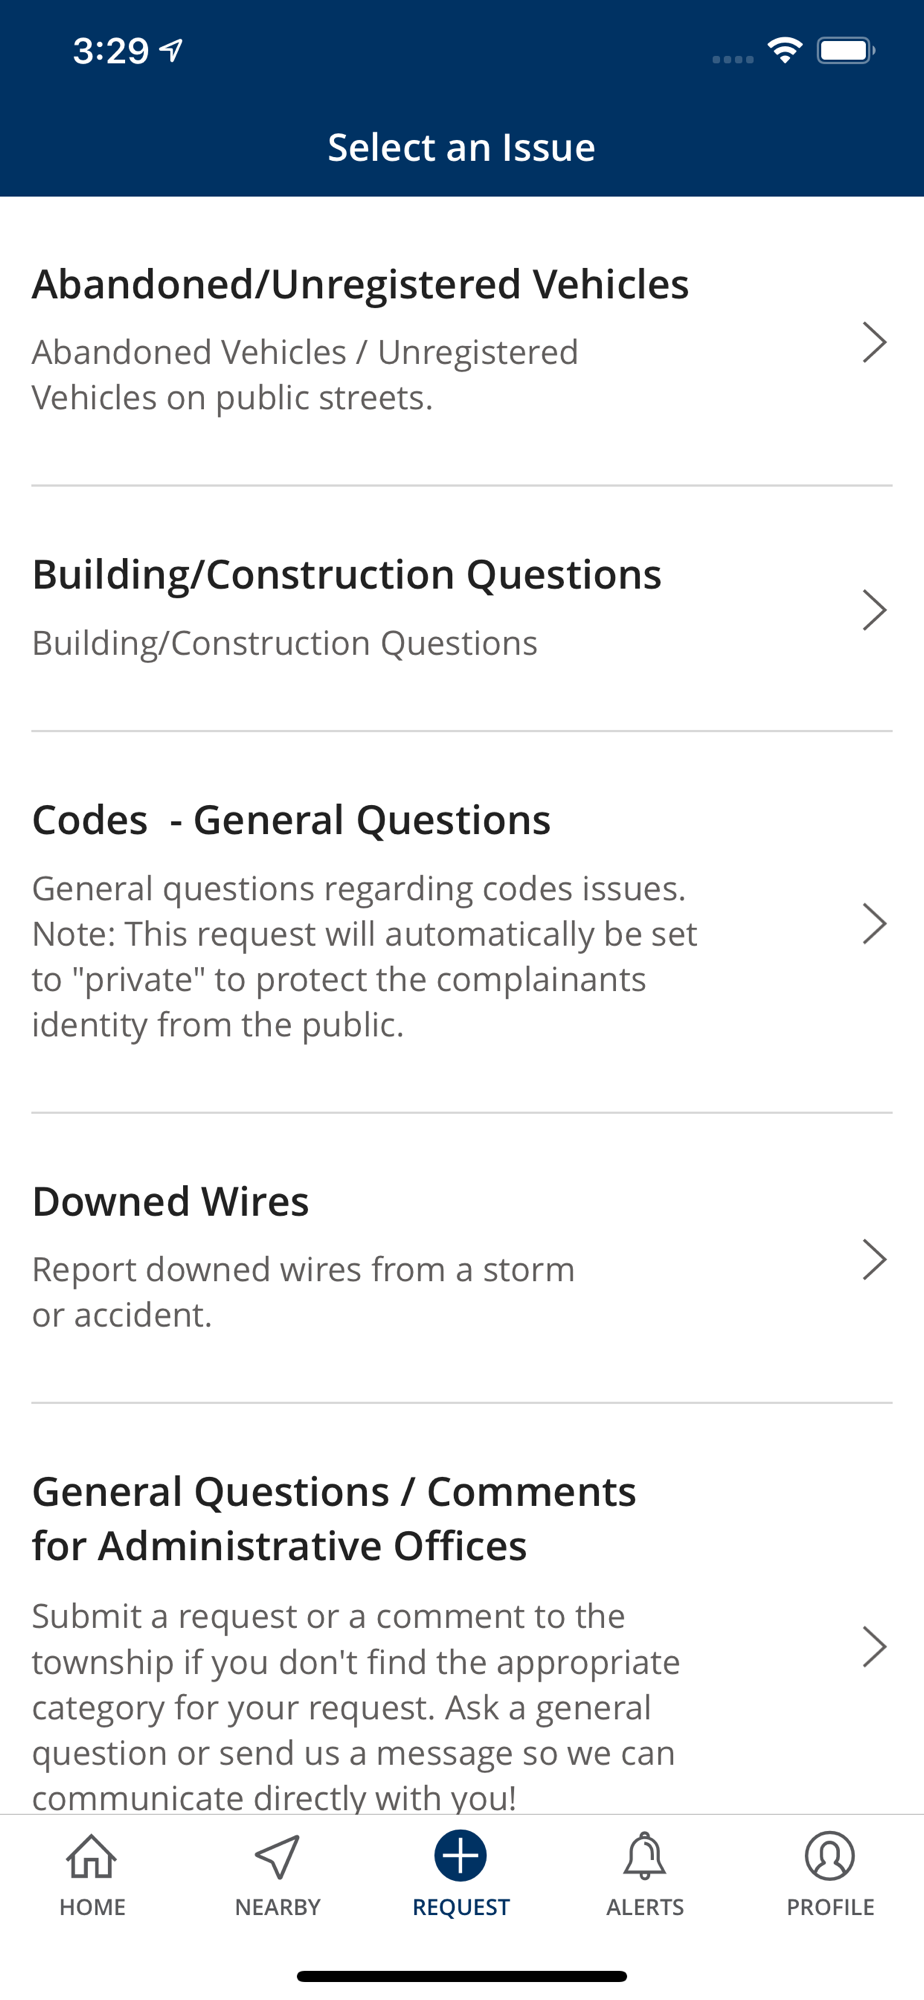Expand Codes - General Questions chevron
The image size is (924, 2000).
tap(875, 923)
